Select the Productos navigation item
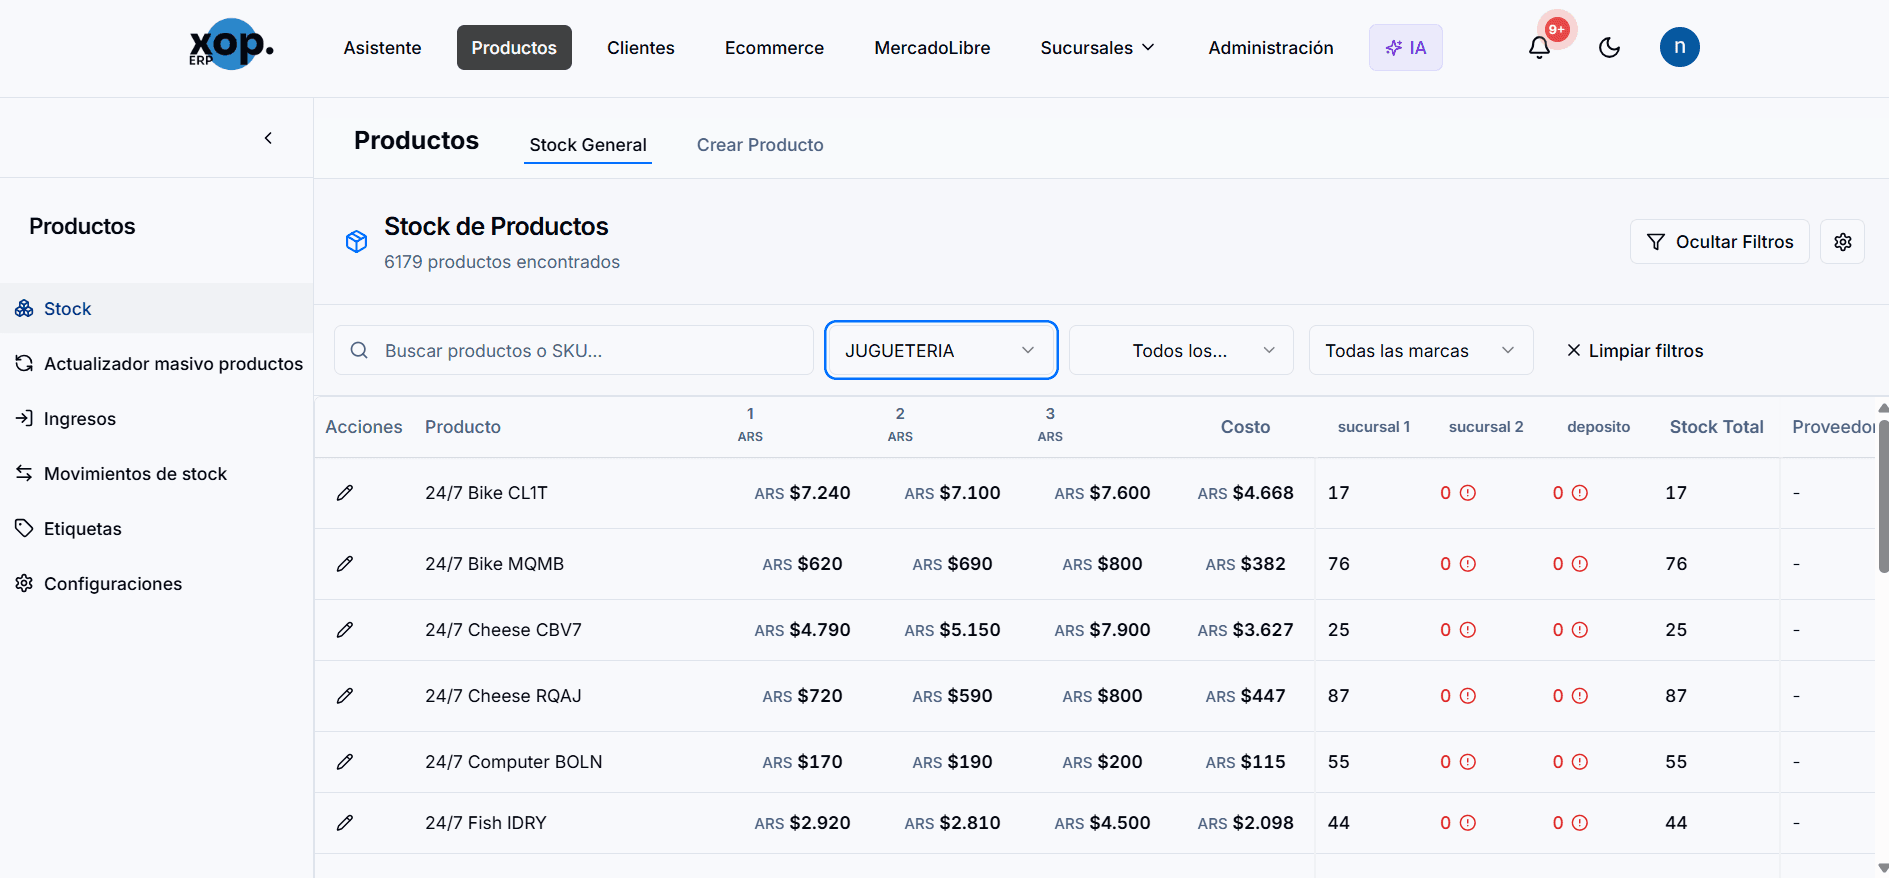The height and width of the screenshot is (878, 1889). coord(514,48)
